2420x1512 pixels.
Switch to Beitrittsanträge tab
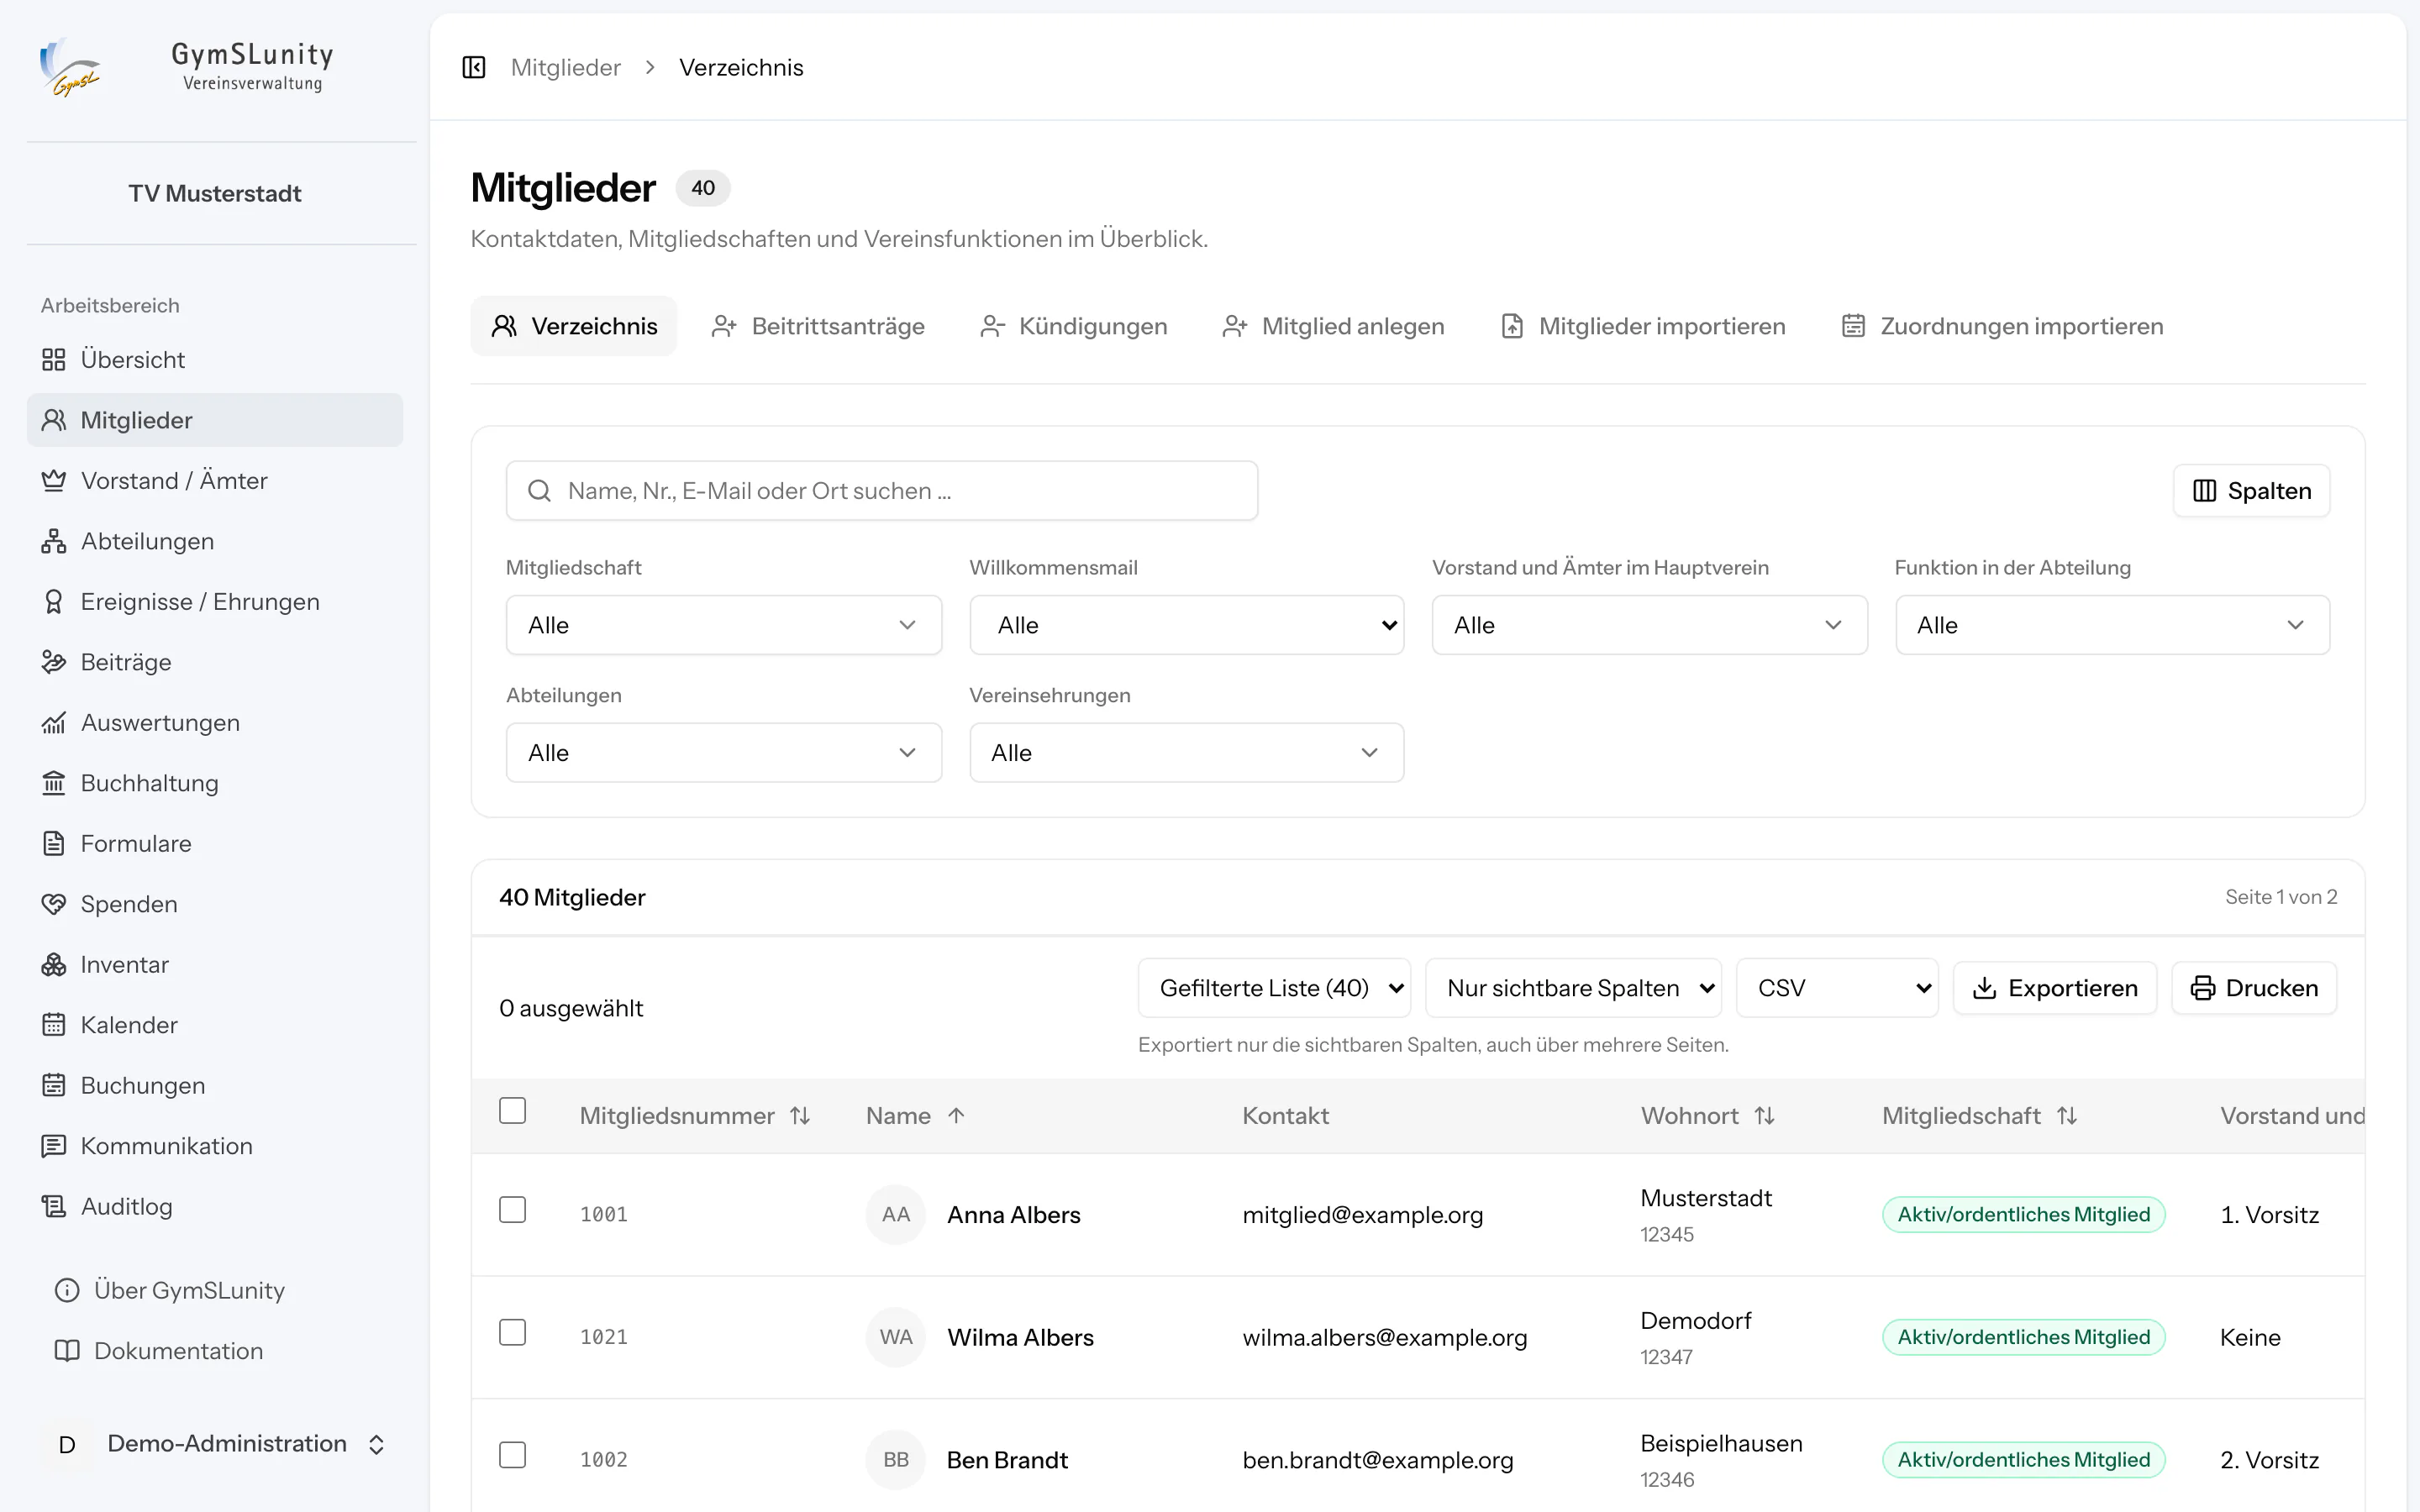tap(818, 326)
